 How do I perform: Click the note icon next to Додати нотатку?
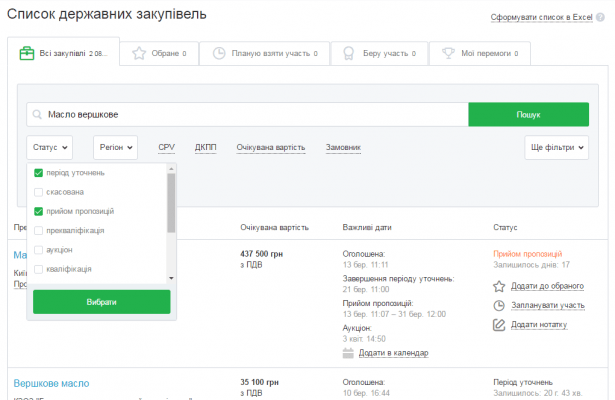(499, 325)
